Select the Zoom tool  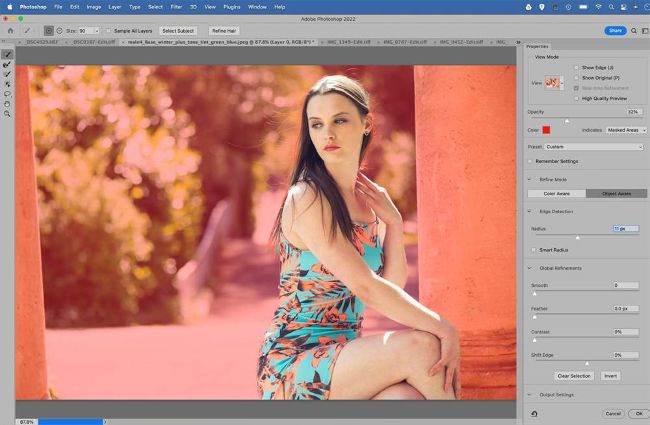(x=7, y=113)
